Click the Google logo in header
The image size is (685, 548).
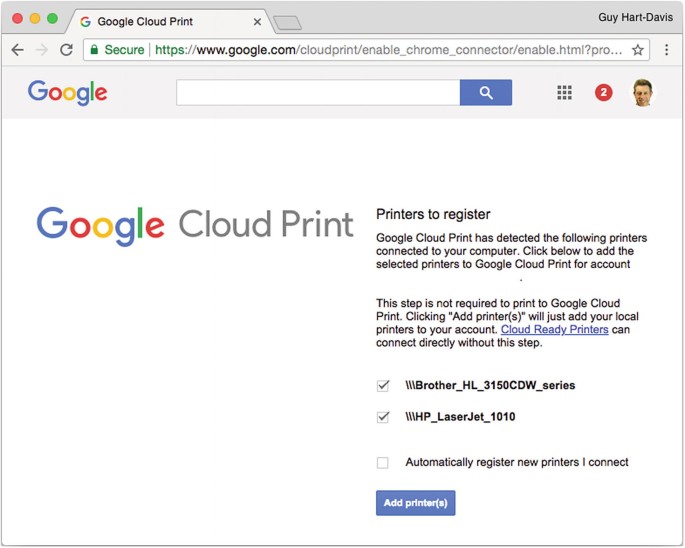[67, 93]
